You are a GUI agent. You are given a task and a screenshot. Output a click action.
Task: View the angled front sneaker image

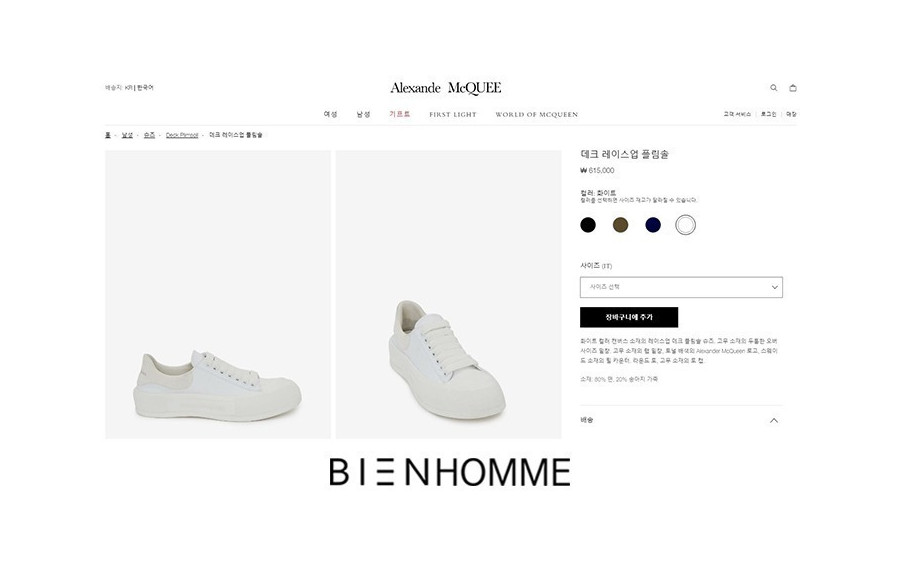point(449,295)
